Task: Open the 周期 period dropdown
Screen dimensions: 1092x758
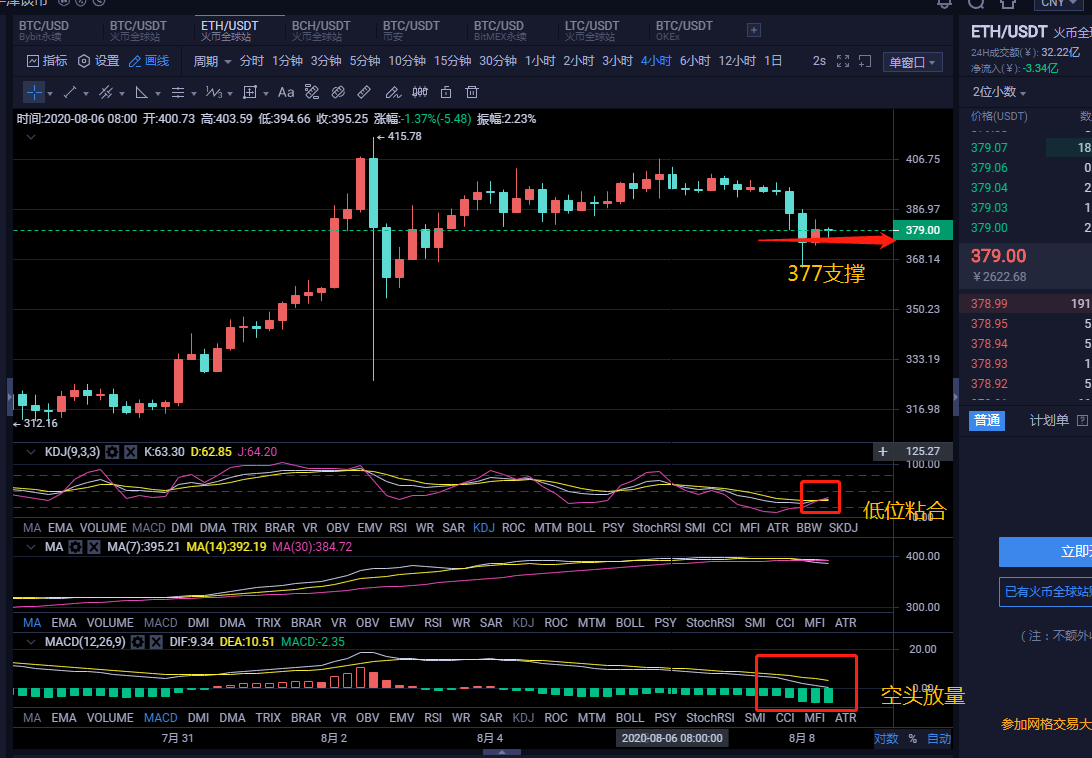Action: click(212, 61)
